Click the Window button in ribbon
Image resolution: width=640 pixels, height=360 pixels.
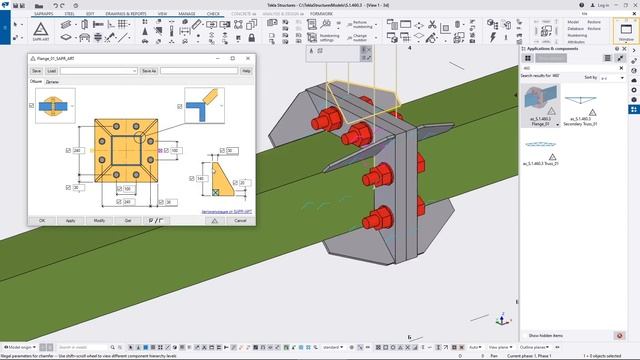[x=626, y=31]
